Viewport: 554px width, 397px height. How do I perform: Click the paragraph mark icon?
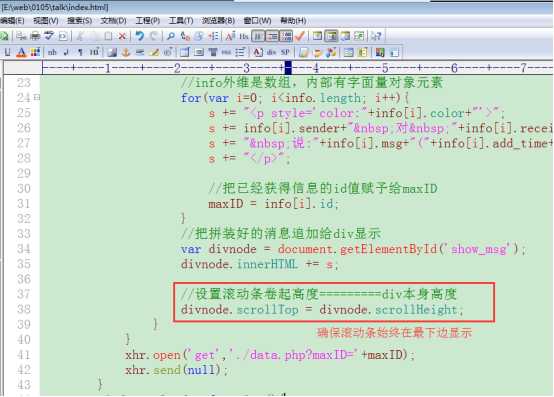tap(80, 53)
